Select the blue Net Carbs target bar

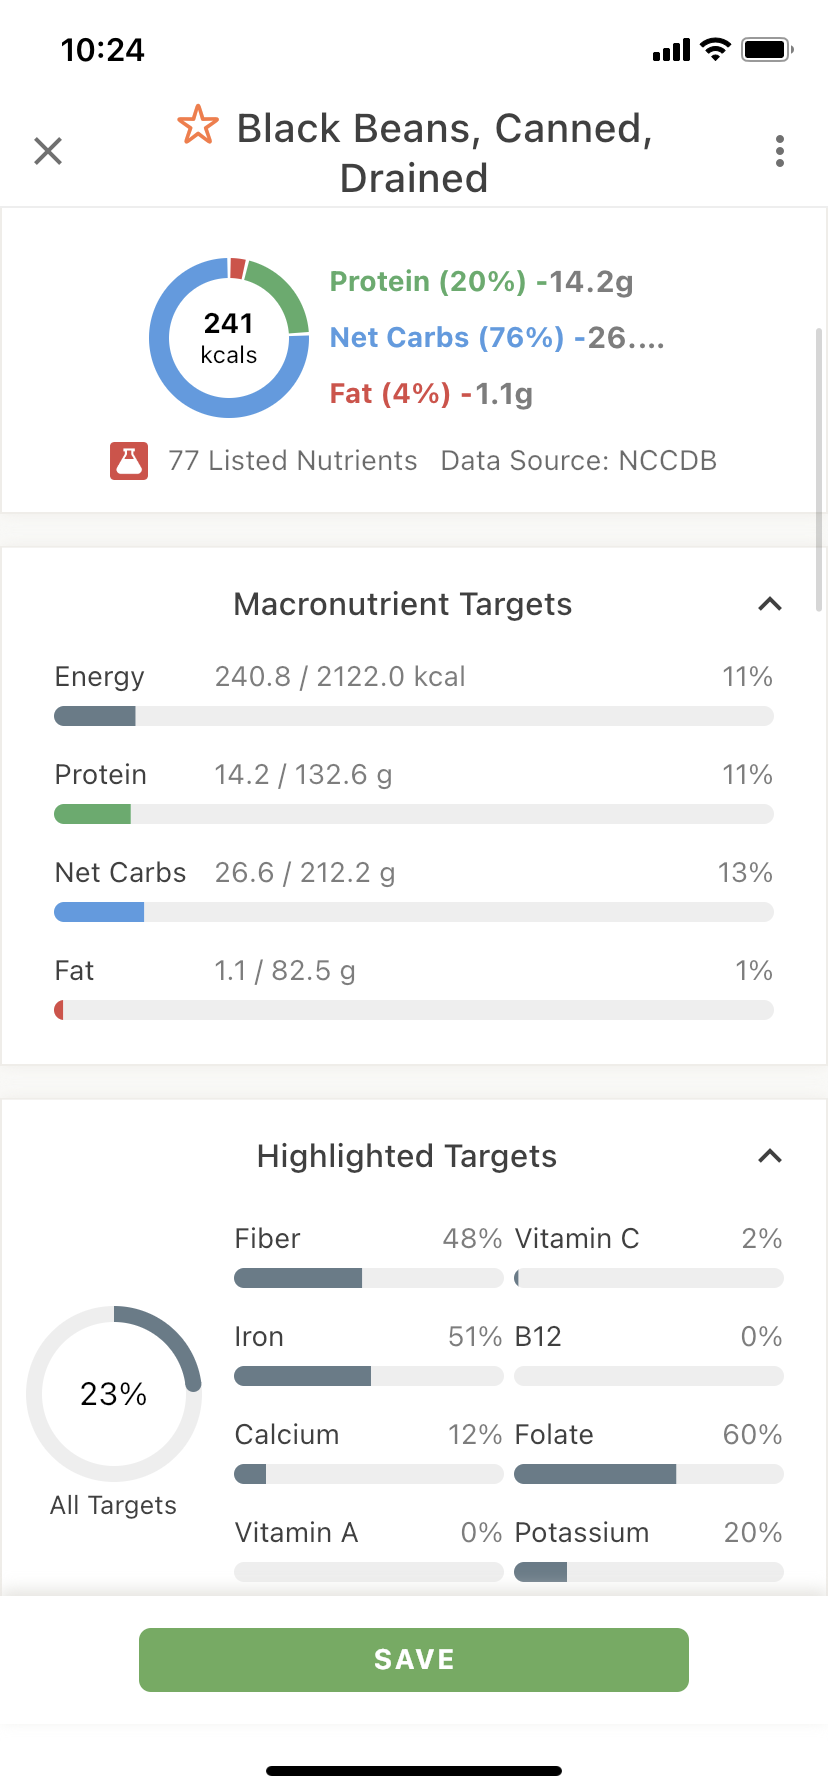[x=414, y=912]
